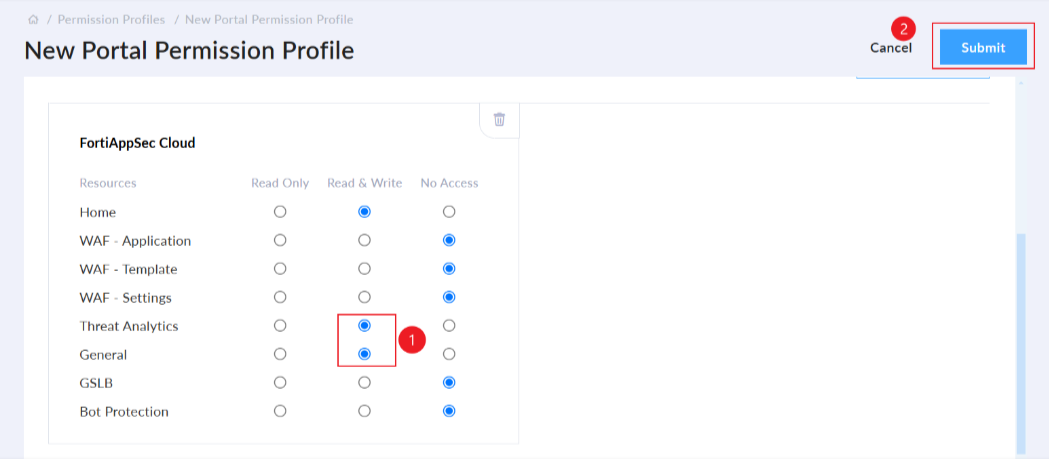The height and width of the screenshot is (459, 1049).
Task: Set Threat Analytics to No Access
Action: [x=449, y=326]
